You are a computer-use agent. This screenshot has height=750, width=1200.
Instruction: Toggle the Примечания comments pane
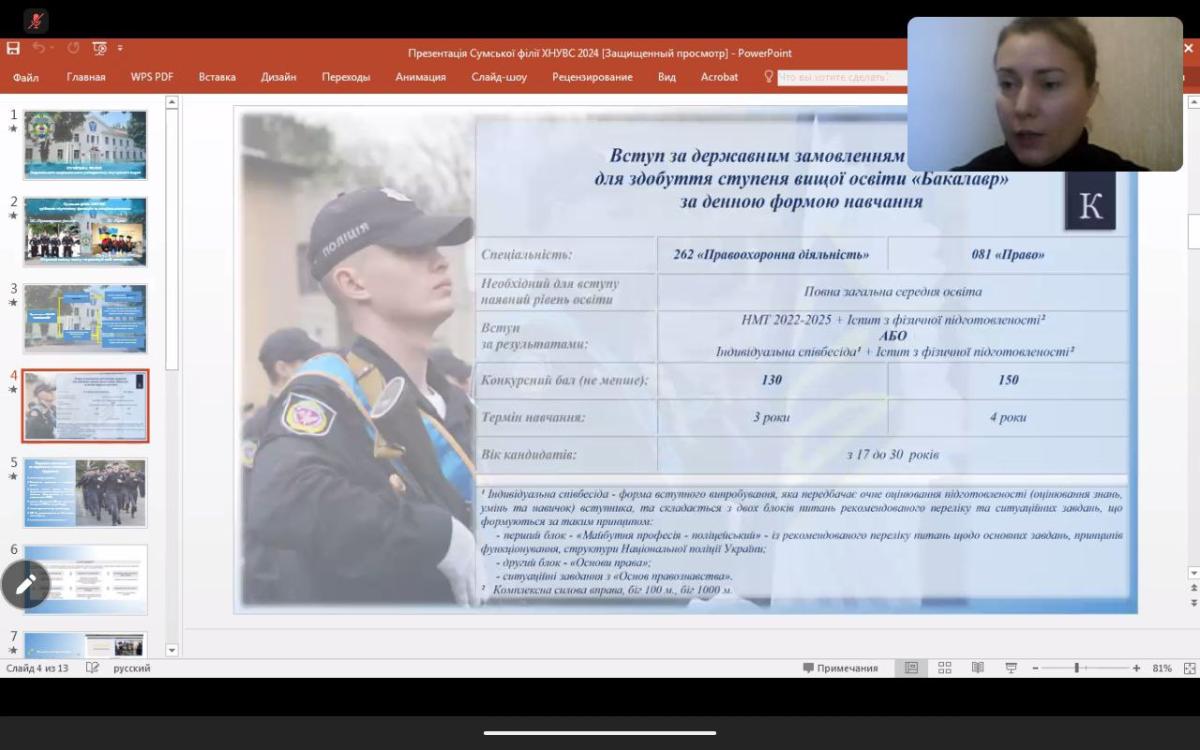tap(840, 668)
